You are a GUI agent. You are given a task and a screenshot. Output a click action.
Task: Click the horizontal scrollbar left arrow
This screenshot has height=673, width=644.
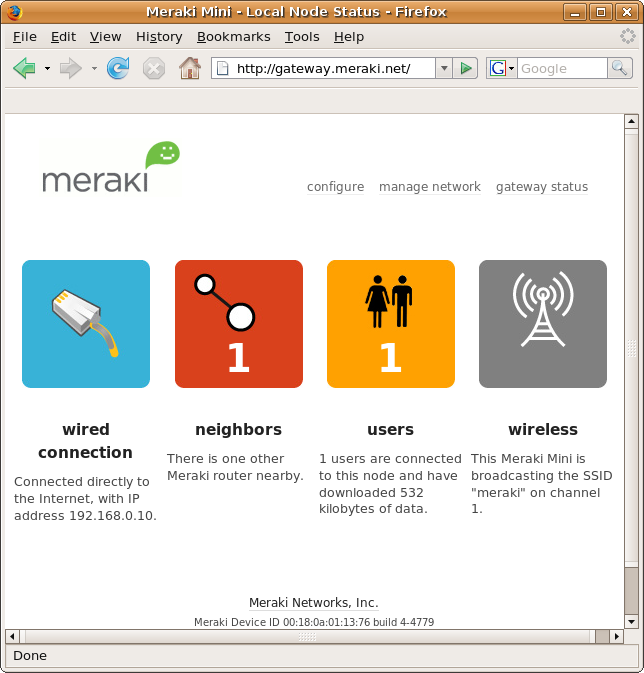point(12,636)
